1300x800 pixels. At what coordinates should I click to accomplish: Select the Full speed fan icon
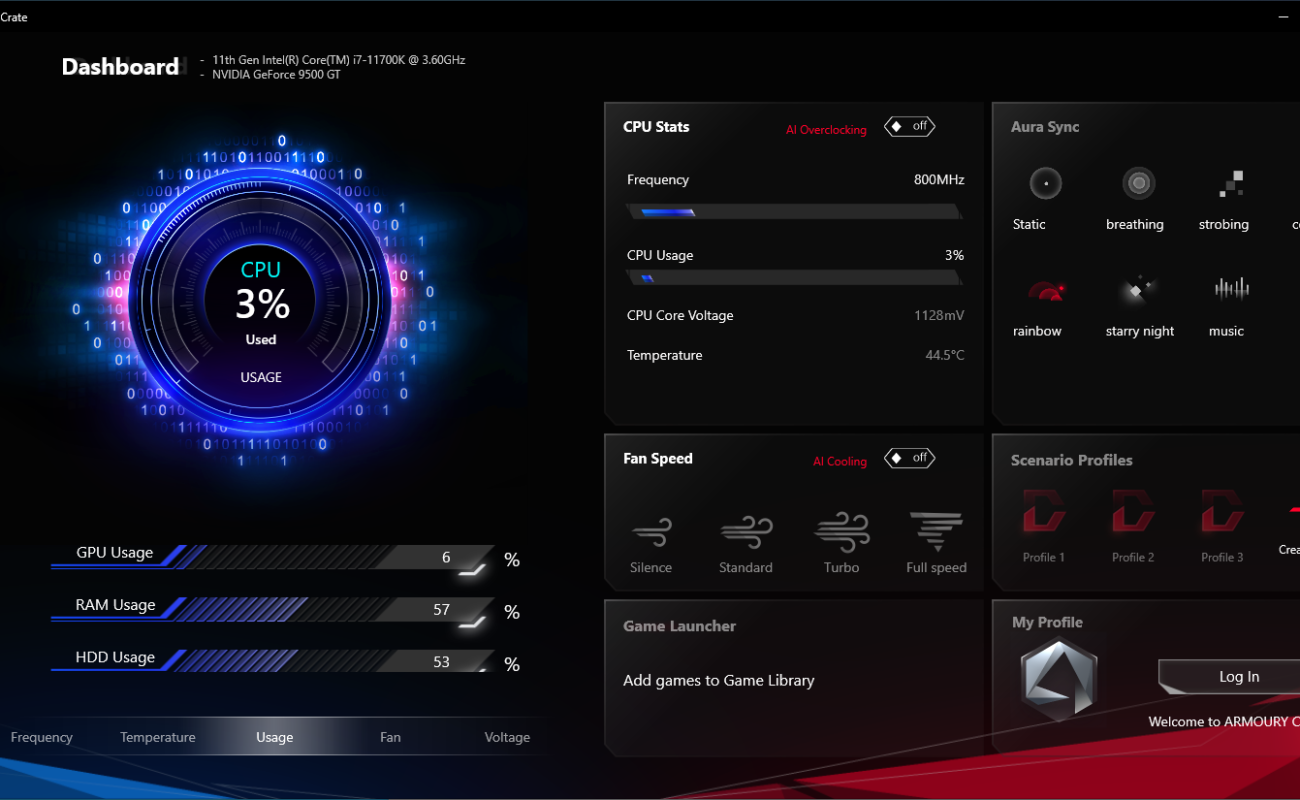936,532
